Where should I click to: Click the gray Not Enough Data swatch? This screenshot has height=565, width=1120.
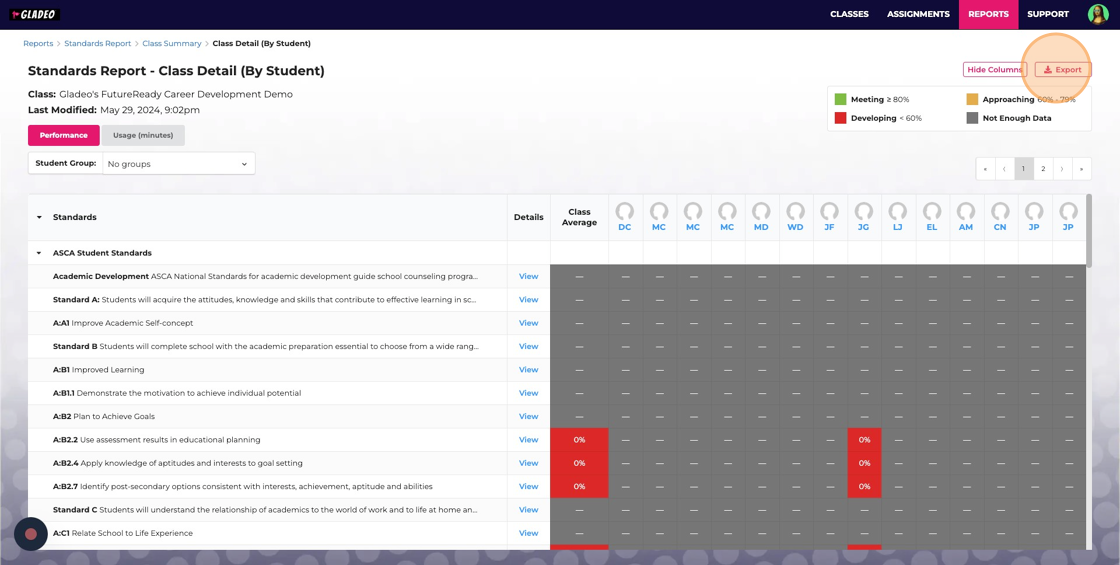point(972,118)
